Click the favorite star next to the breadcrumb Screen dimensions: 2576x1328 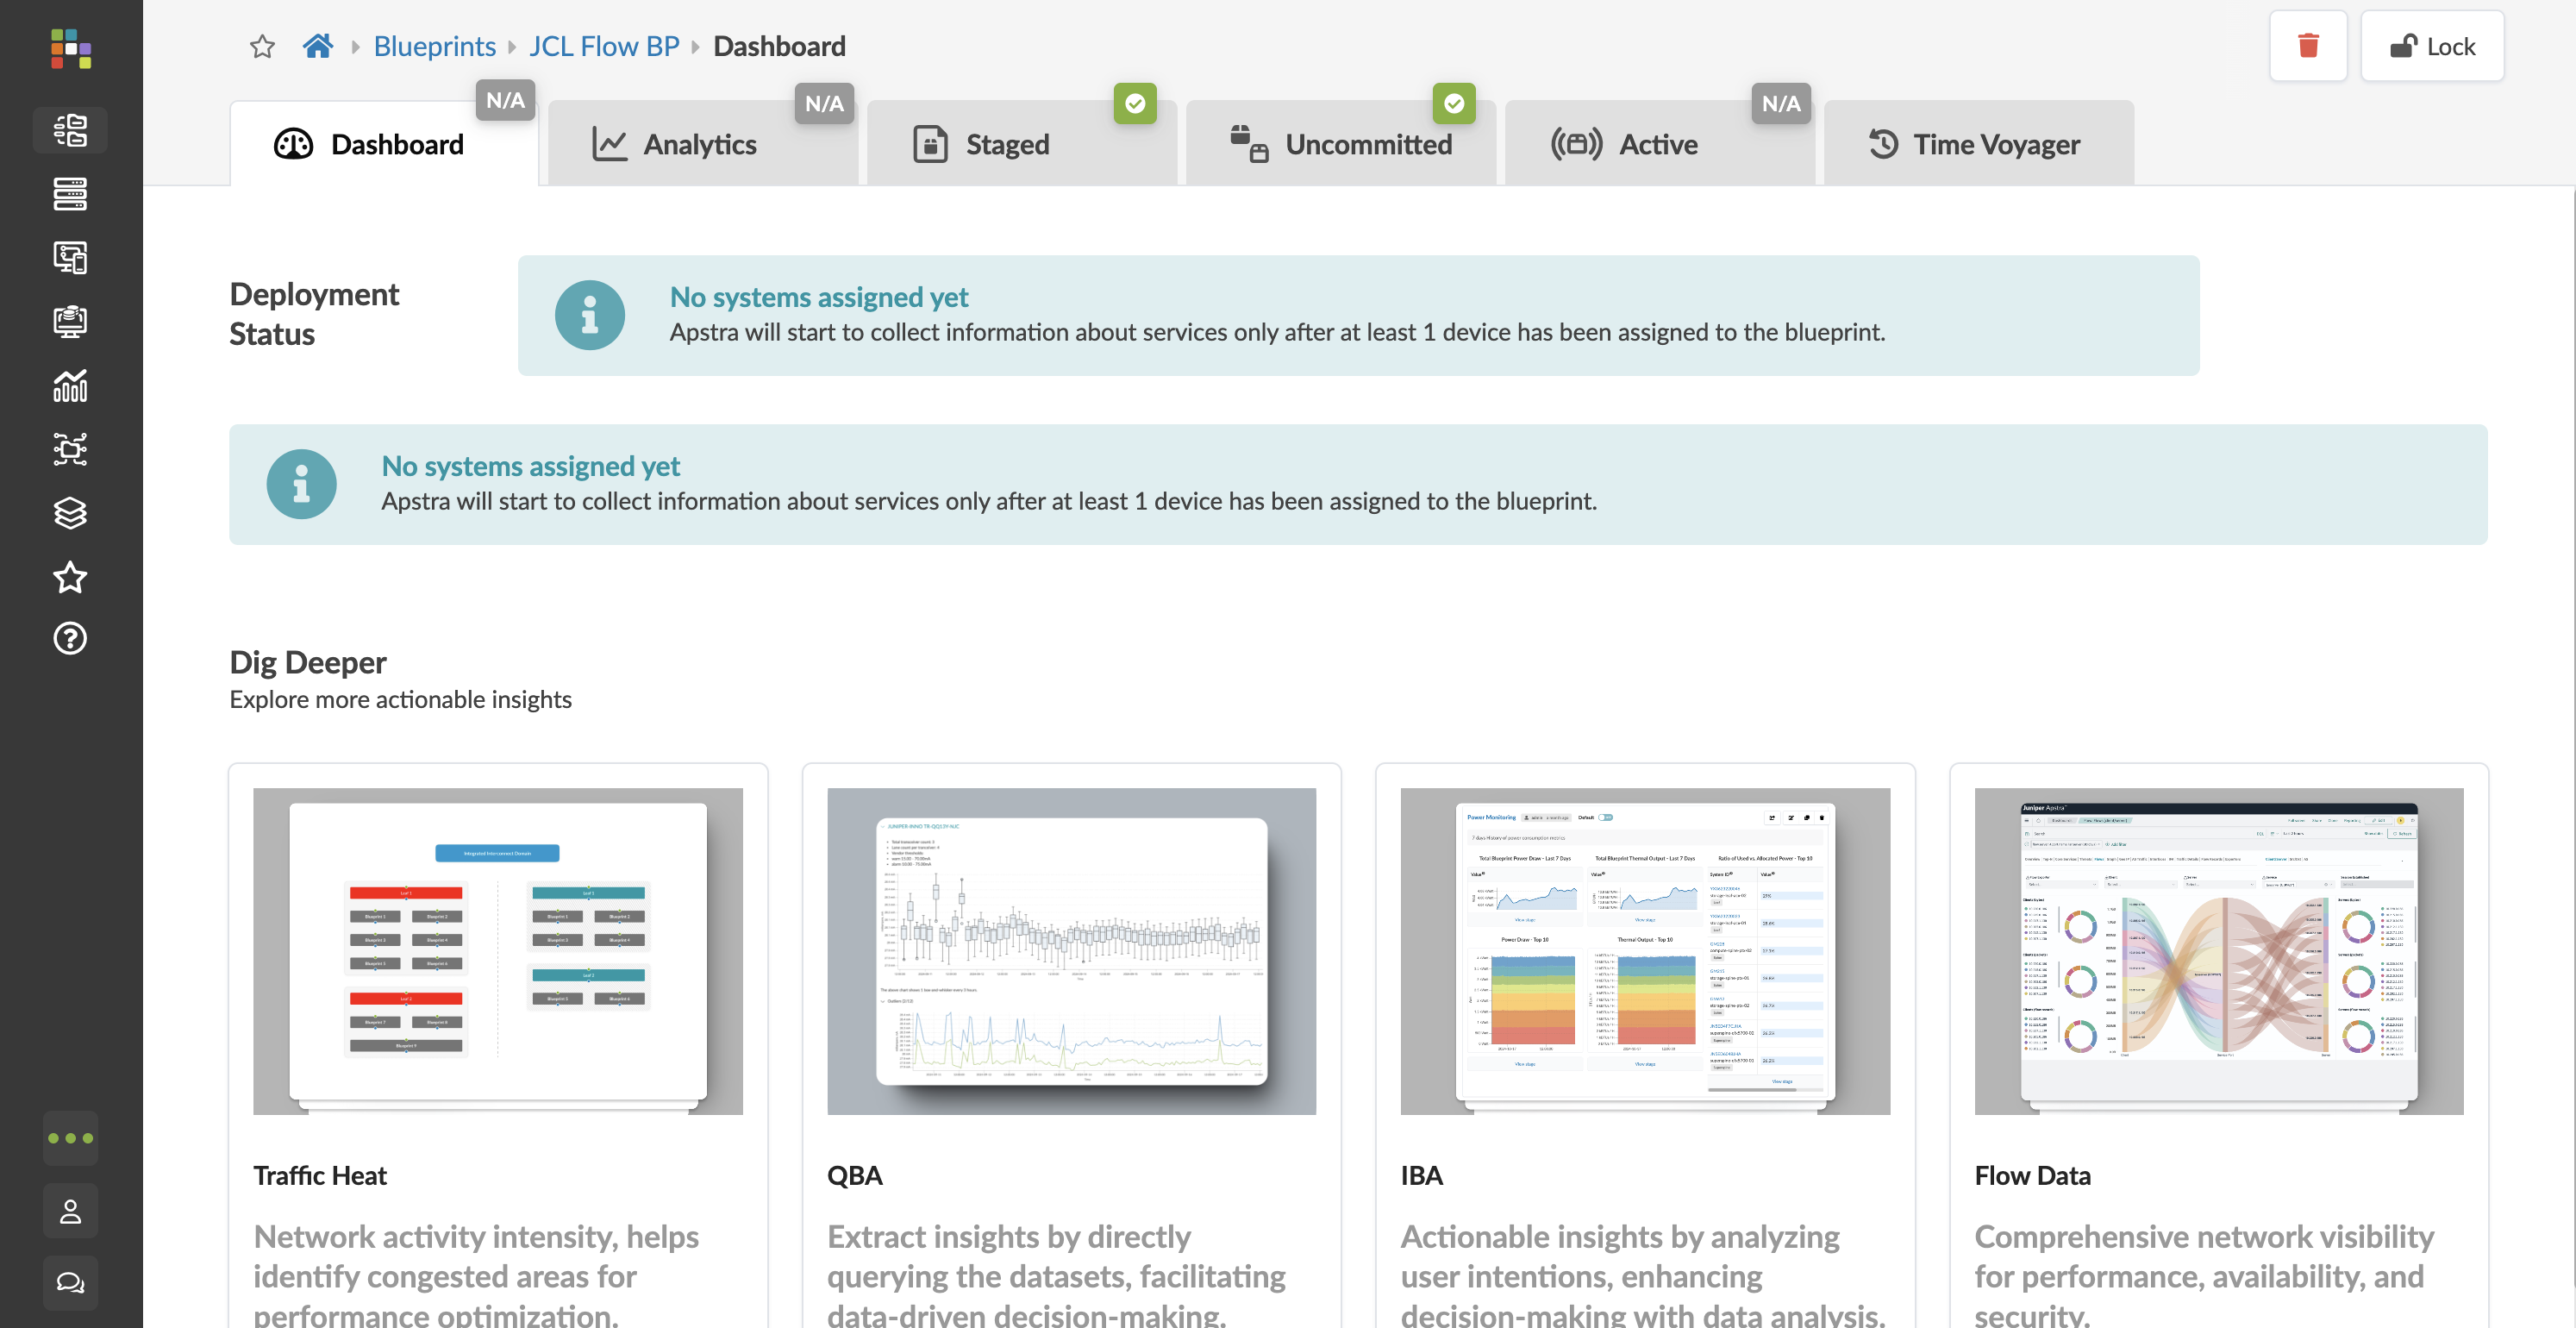point(262,47)
